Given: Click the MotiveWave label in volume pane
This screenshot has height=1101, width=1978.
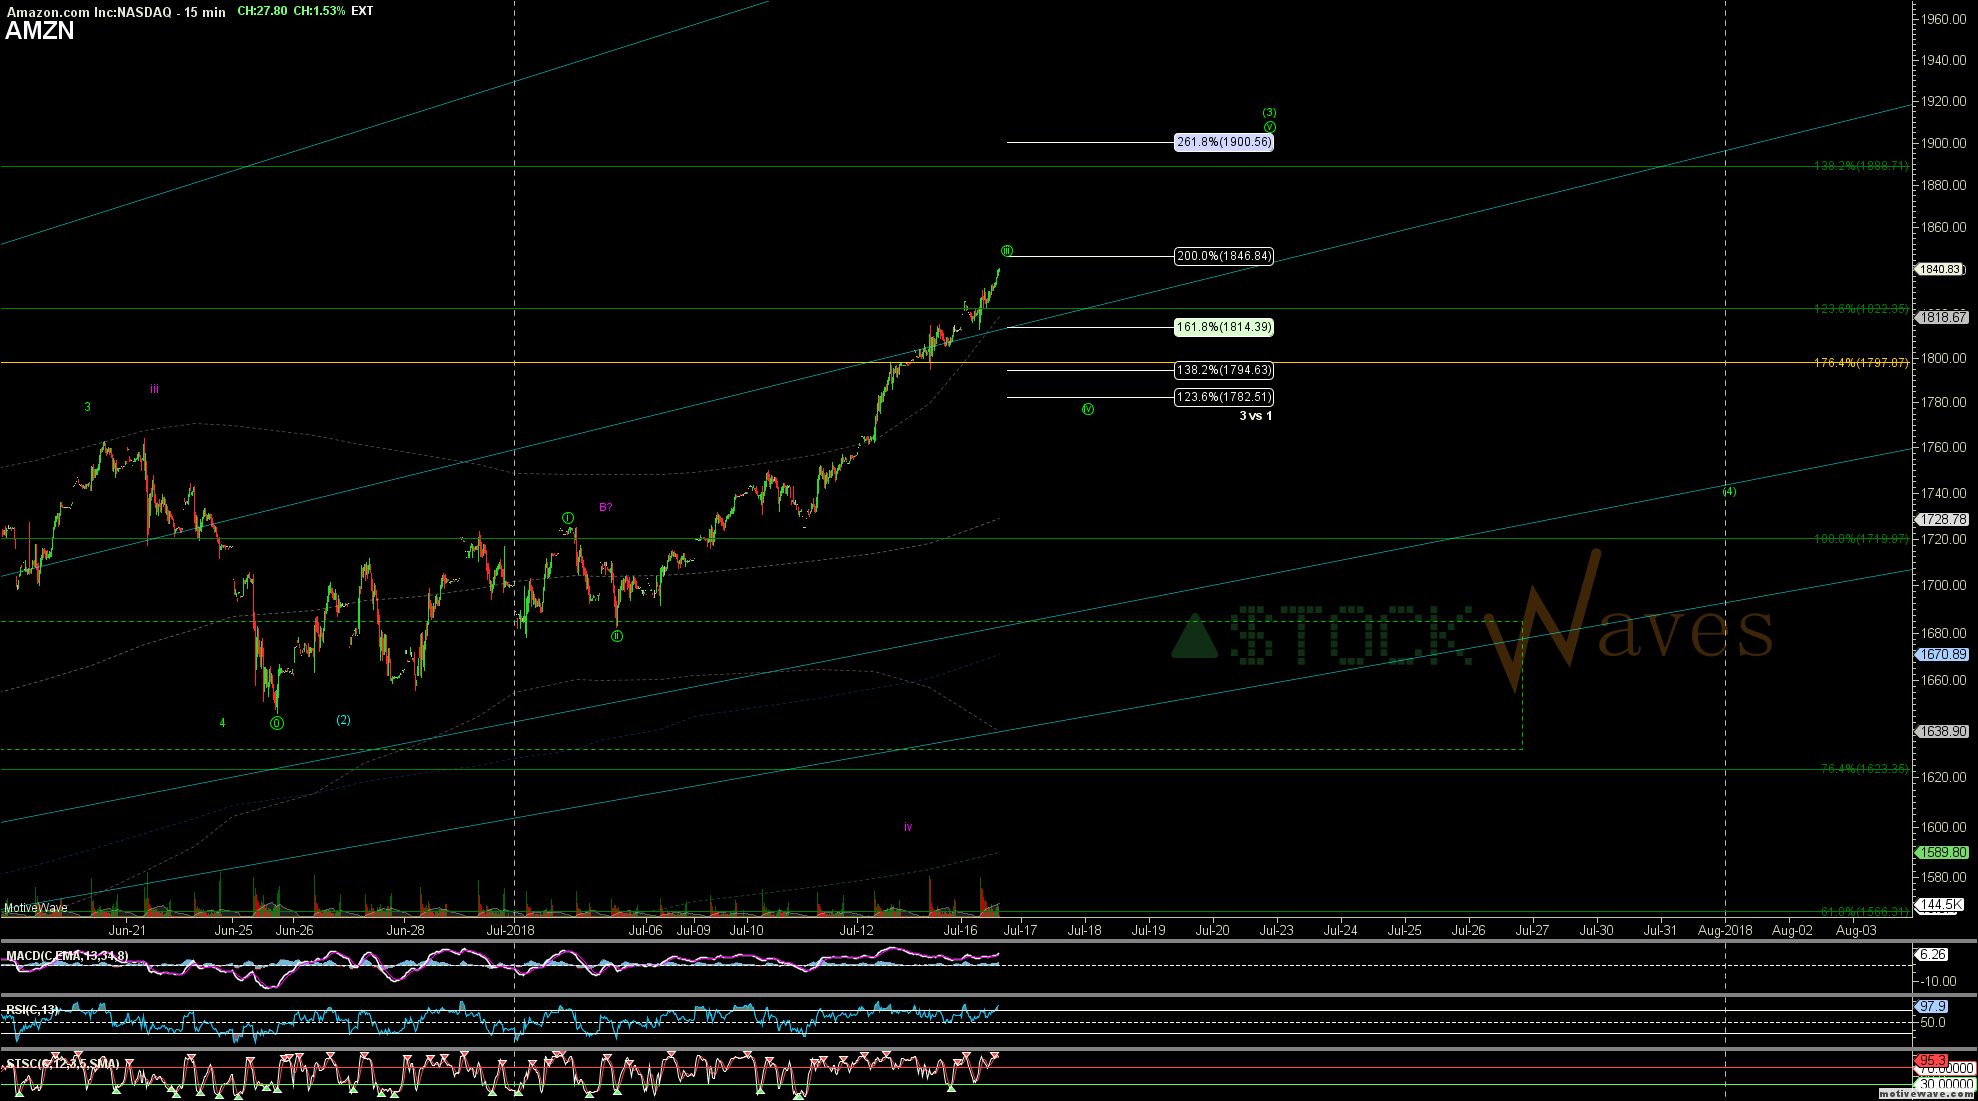Looking at the screenshot, I should pos(36,908).
